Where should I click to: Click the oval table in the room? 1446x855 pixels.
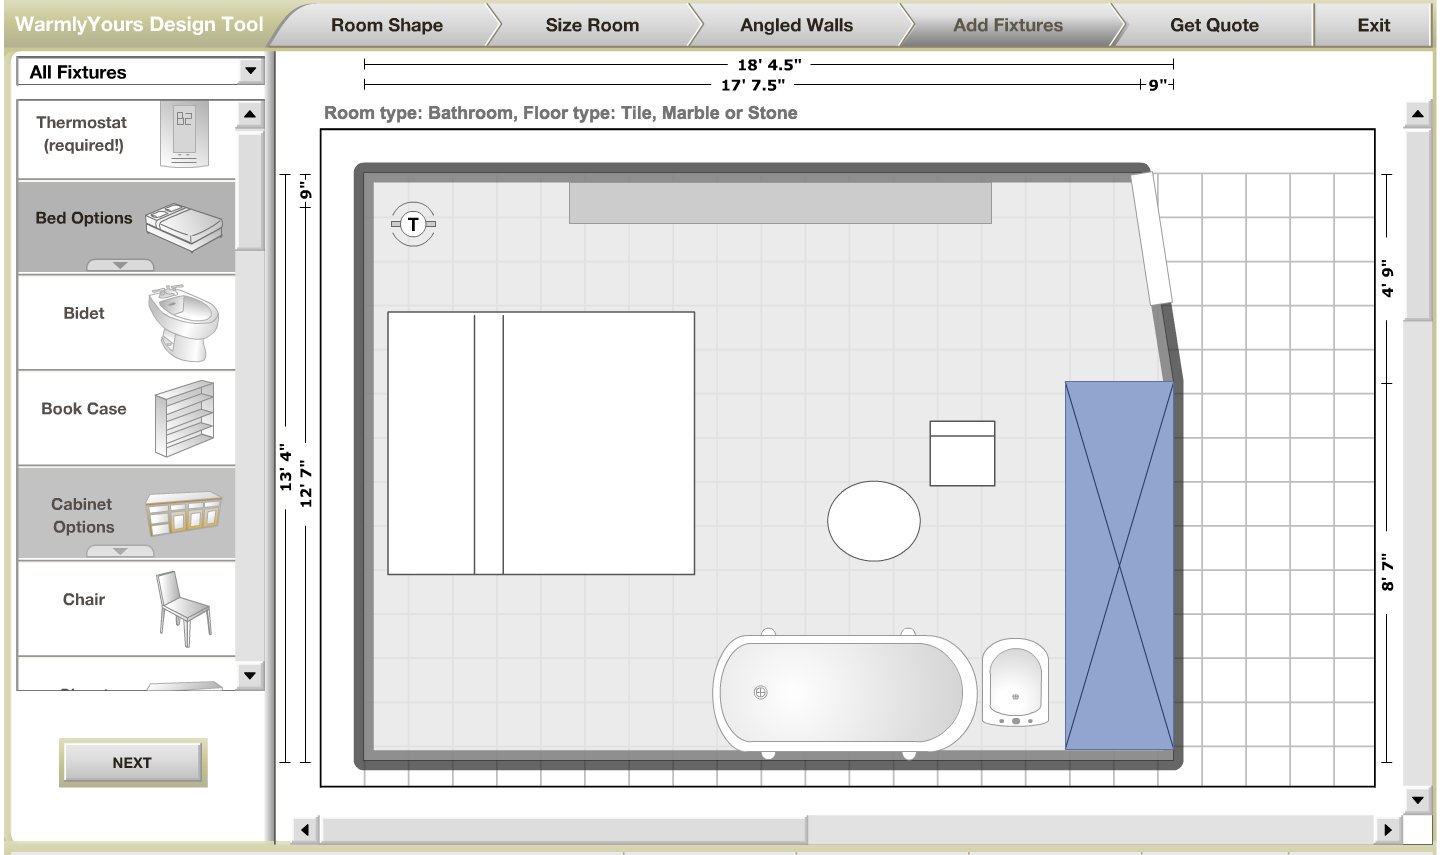[874, 521]
